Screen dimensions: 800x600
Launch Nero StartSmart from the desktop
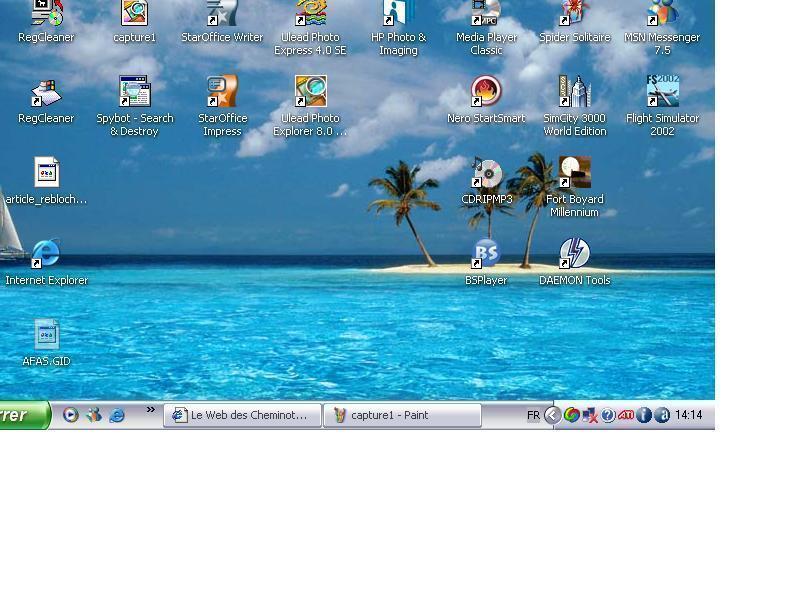pos(486,92)
